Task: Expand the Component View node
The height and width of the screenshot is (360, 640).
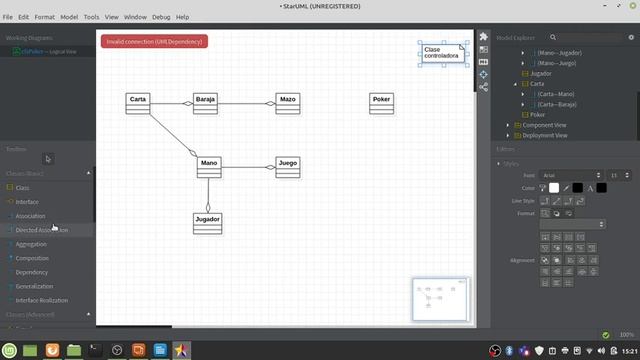Action: pos(508,125)
